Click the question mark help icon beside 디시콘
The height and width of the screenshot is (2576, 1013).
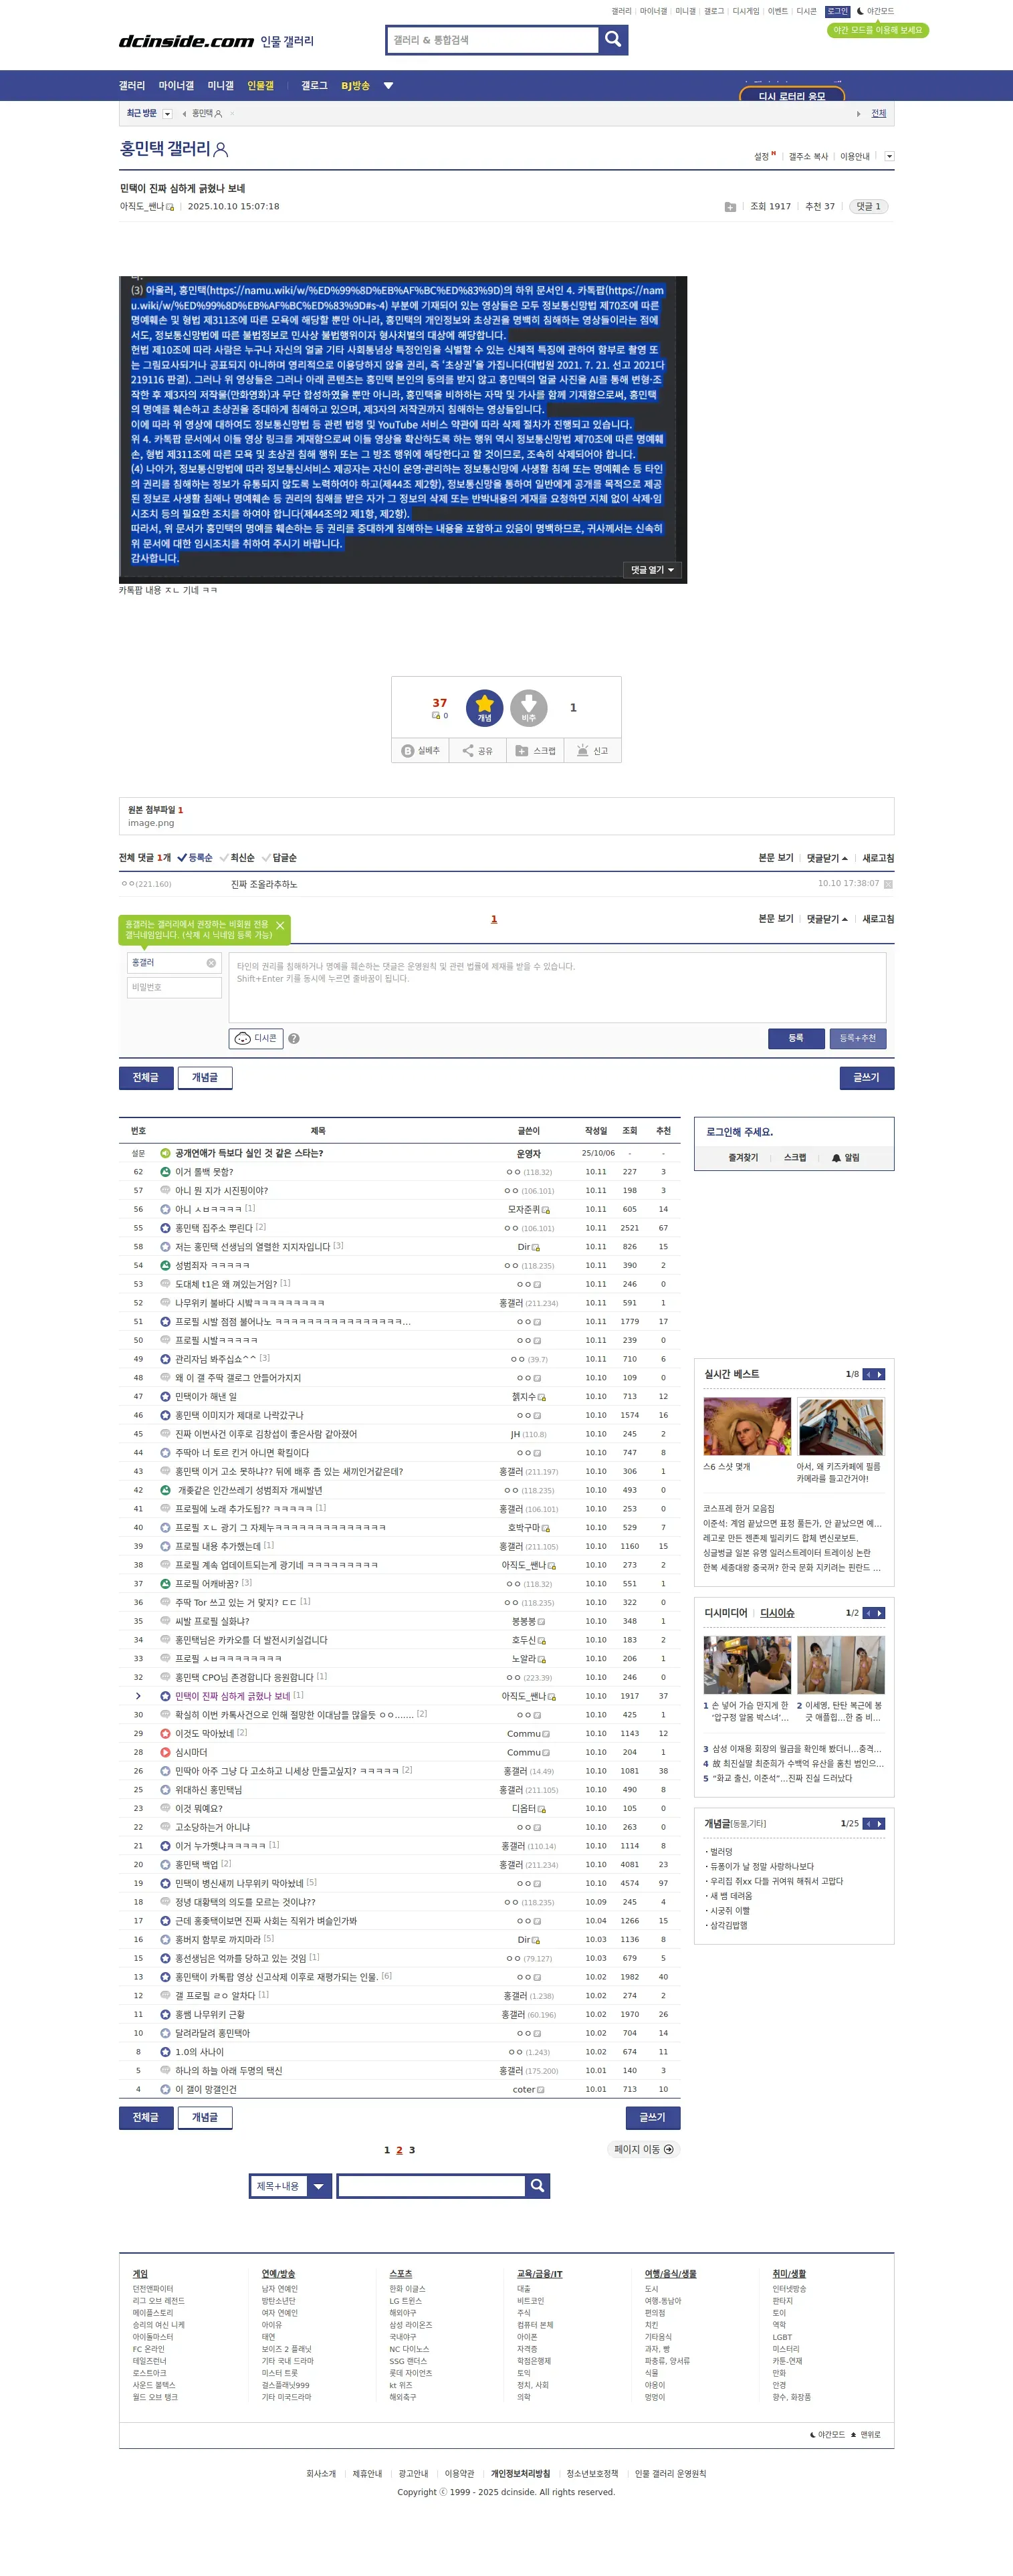pyautogui.click(x=294, y=1039)
